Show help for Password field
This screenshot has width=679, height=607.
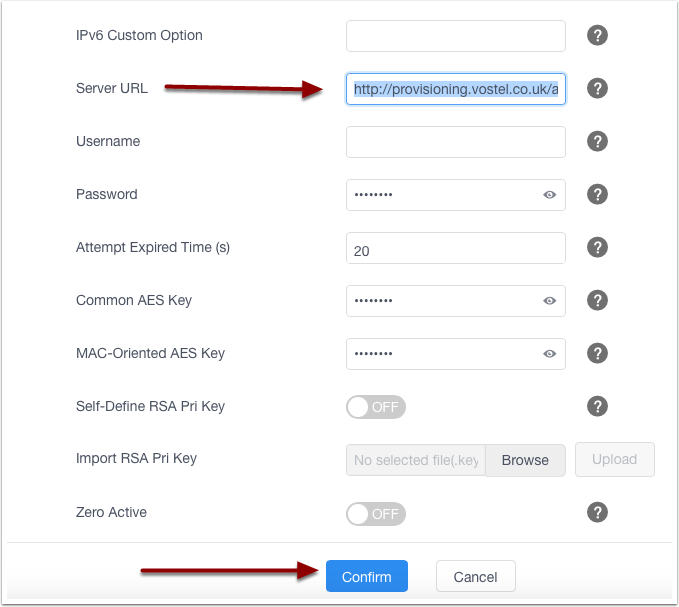(597, 195)
